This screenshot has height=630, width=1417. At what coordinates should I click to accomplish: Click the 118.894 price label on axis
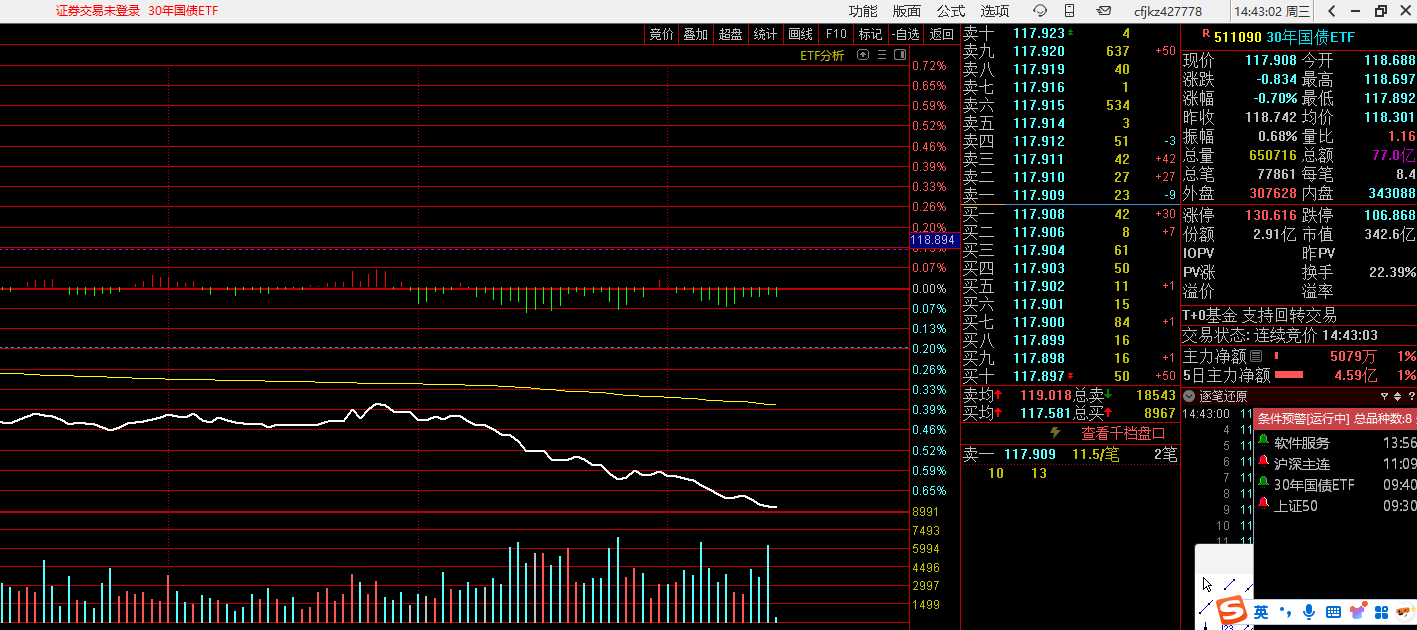[934, 240]
